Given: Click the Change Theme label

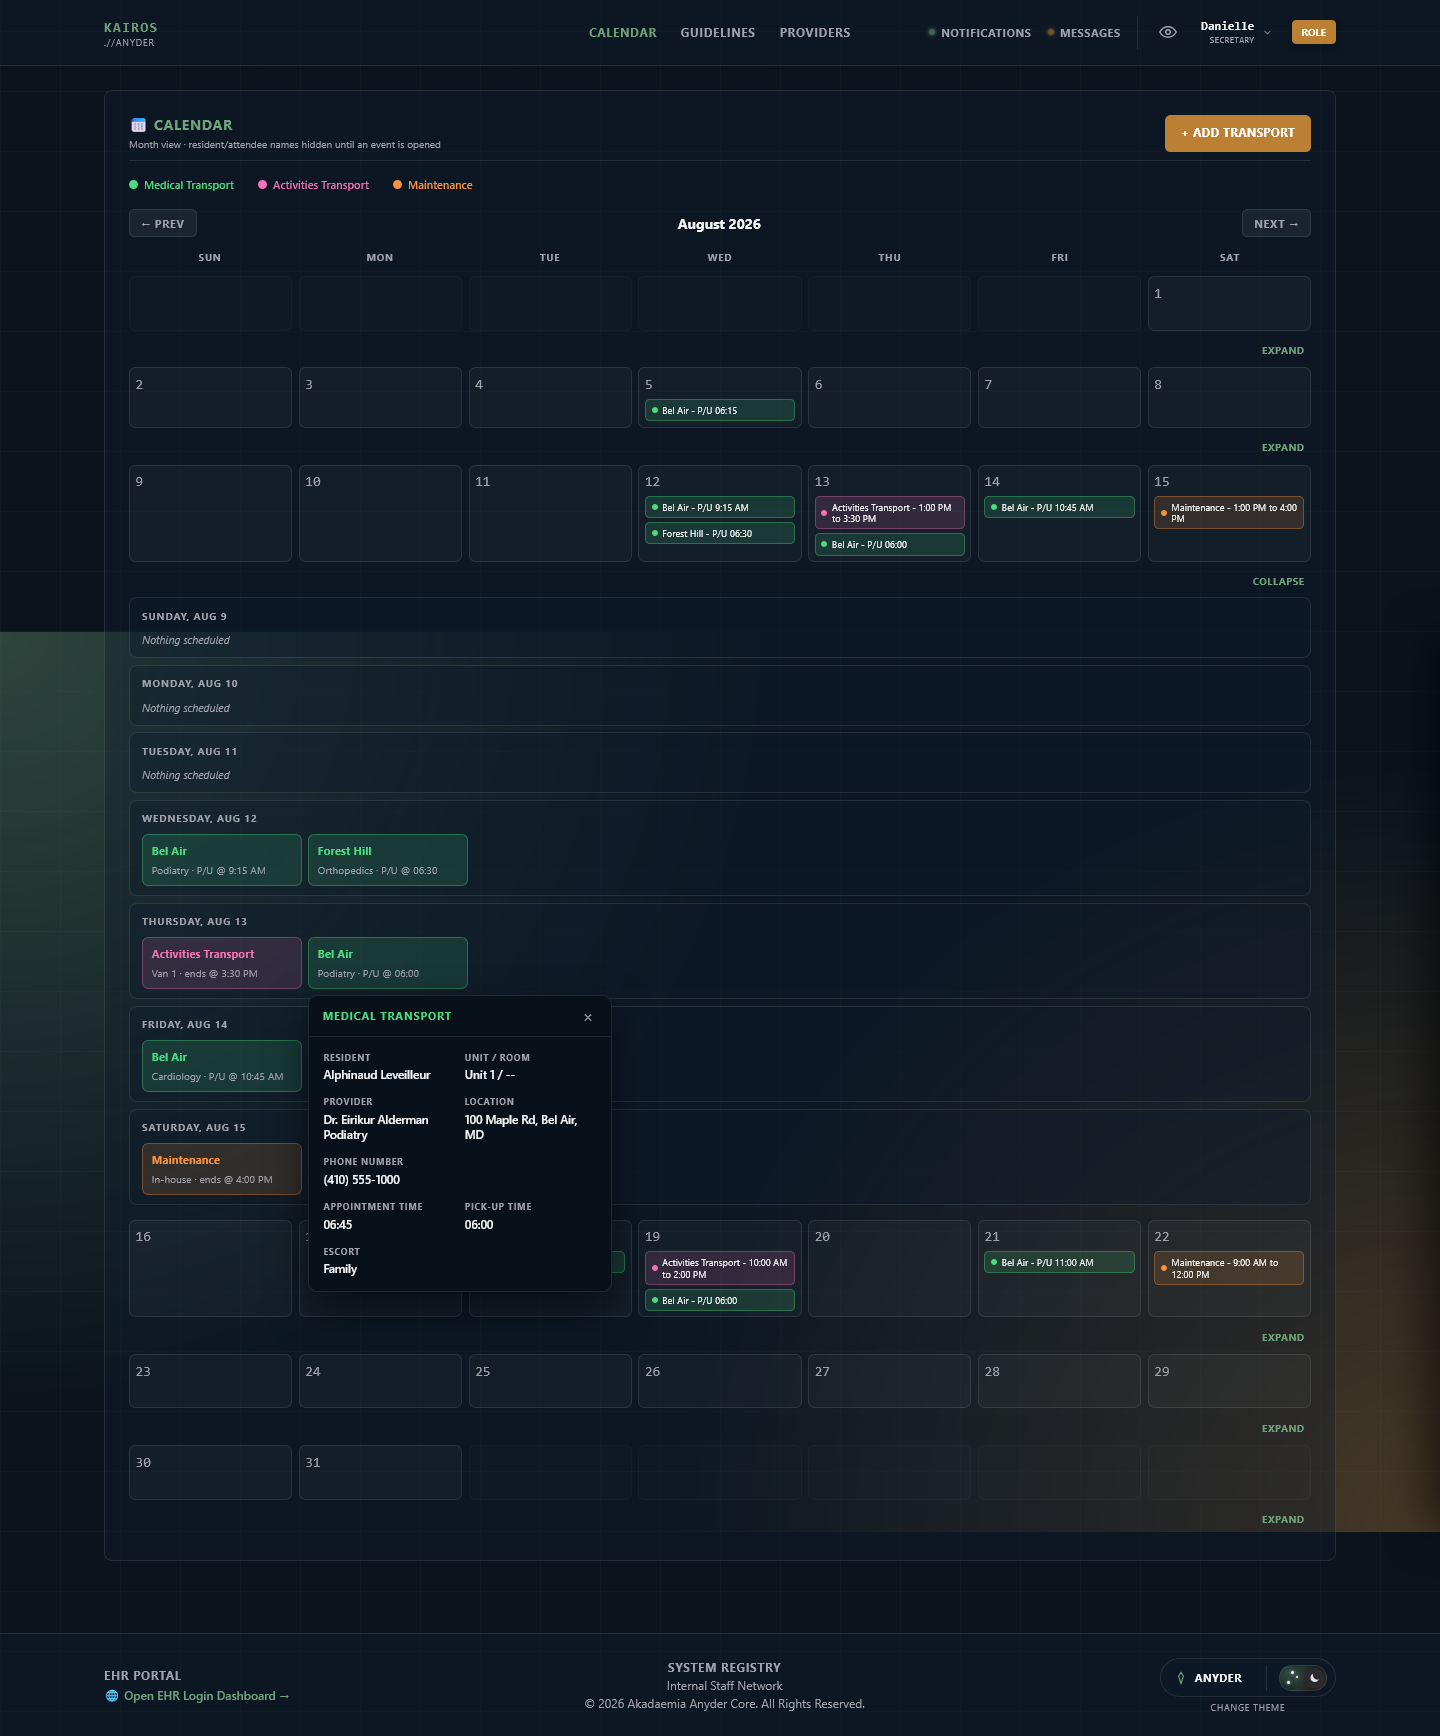Looking at the screenshot, I should click(x=1247, y=1708).
